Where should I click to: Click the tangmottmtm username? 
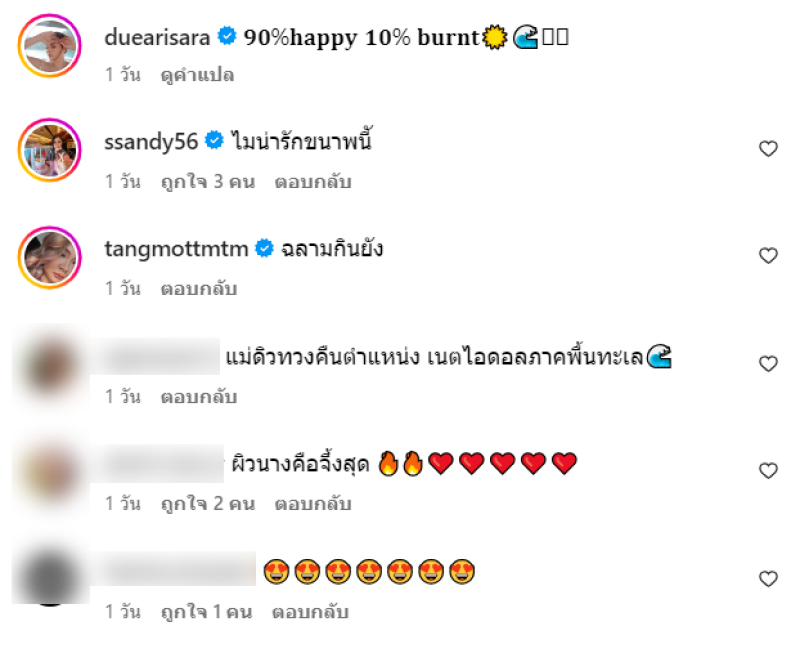click(x=176, y=249)
